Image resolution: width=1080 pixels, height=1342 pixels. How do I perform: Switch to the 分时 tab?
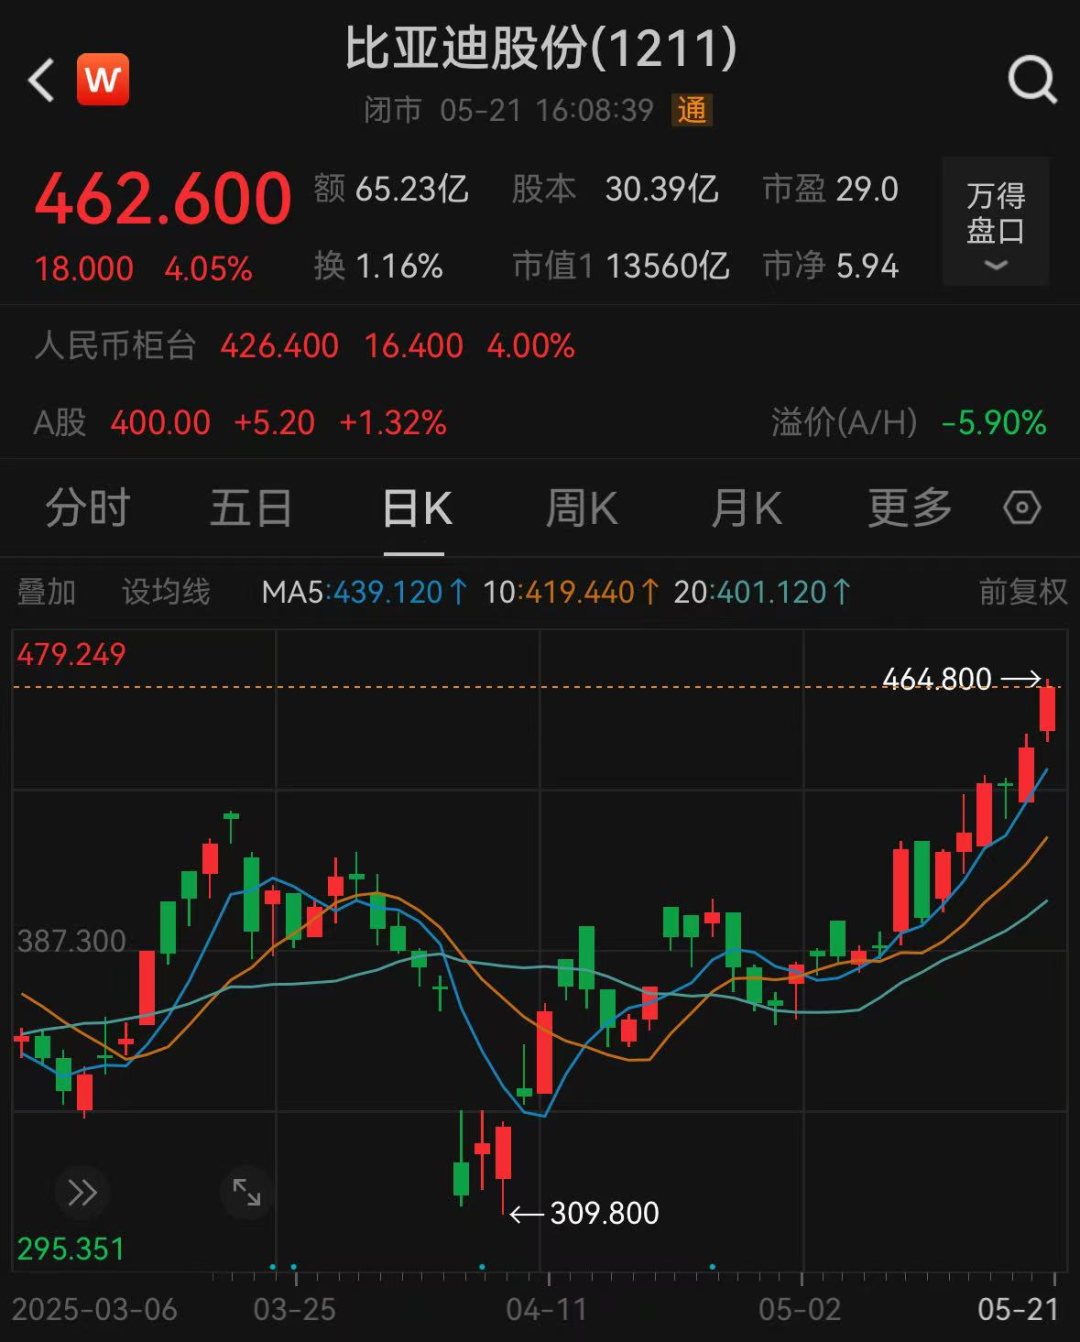[87, 508]
